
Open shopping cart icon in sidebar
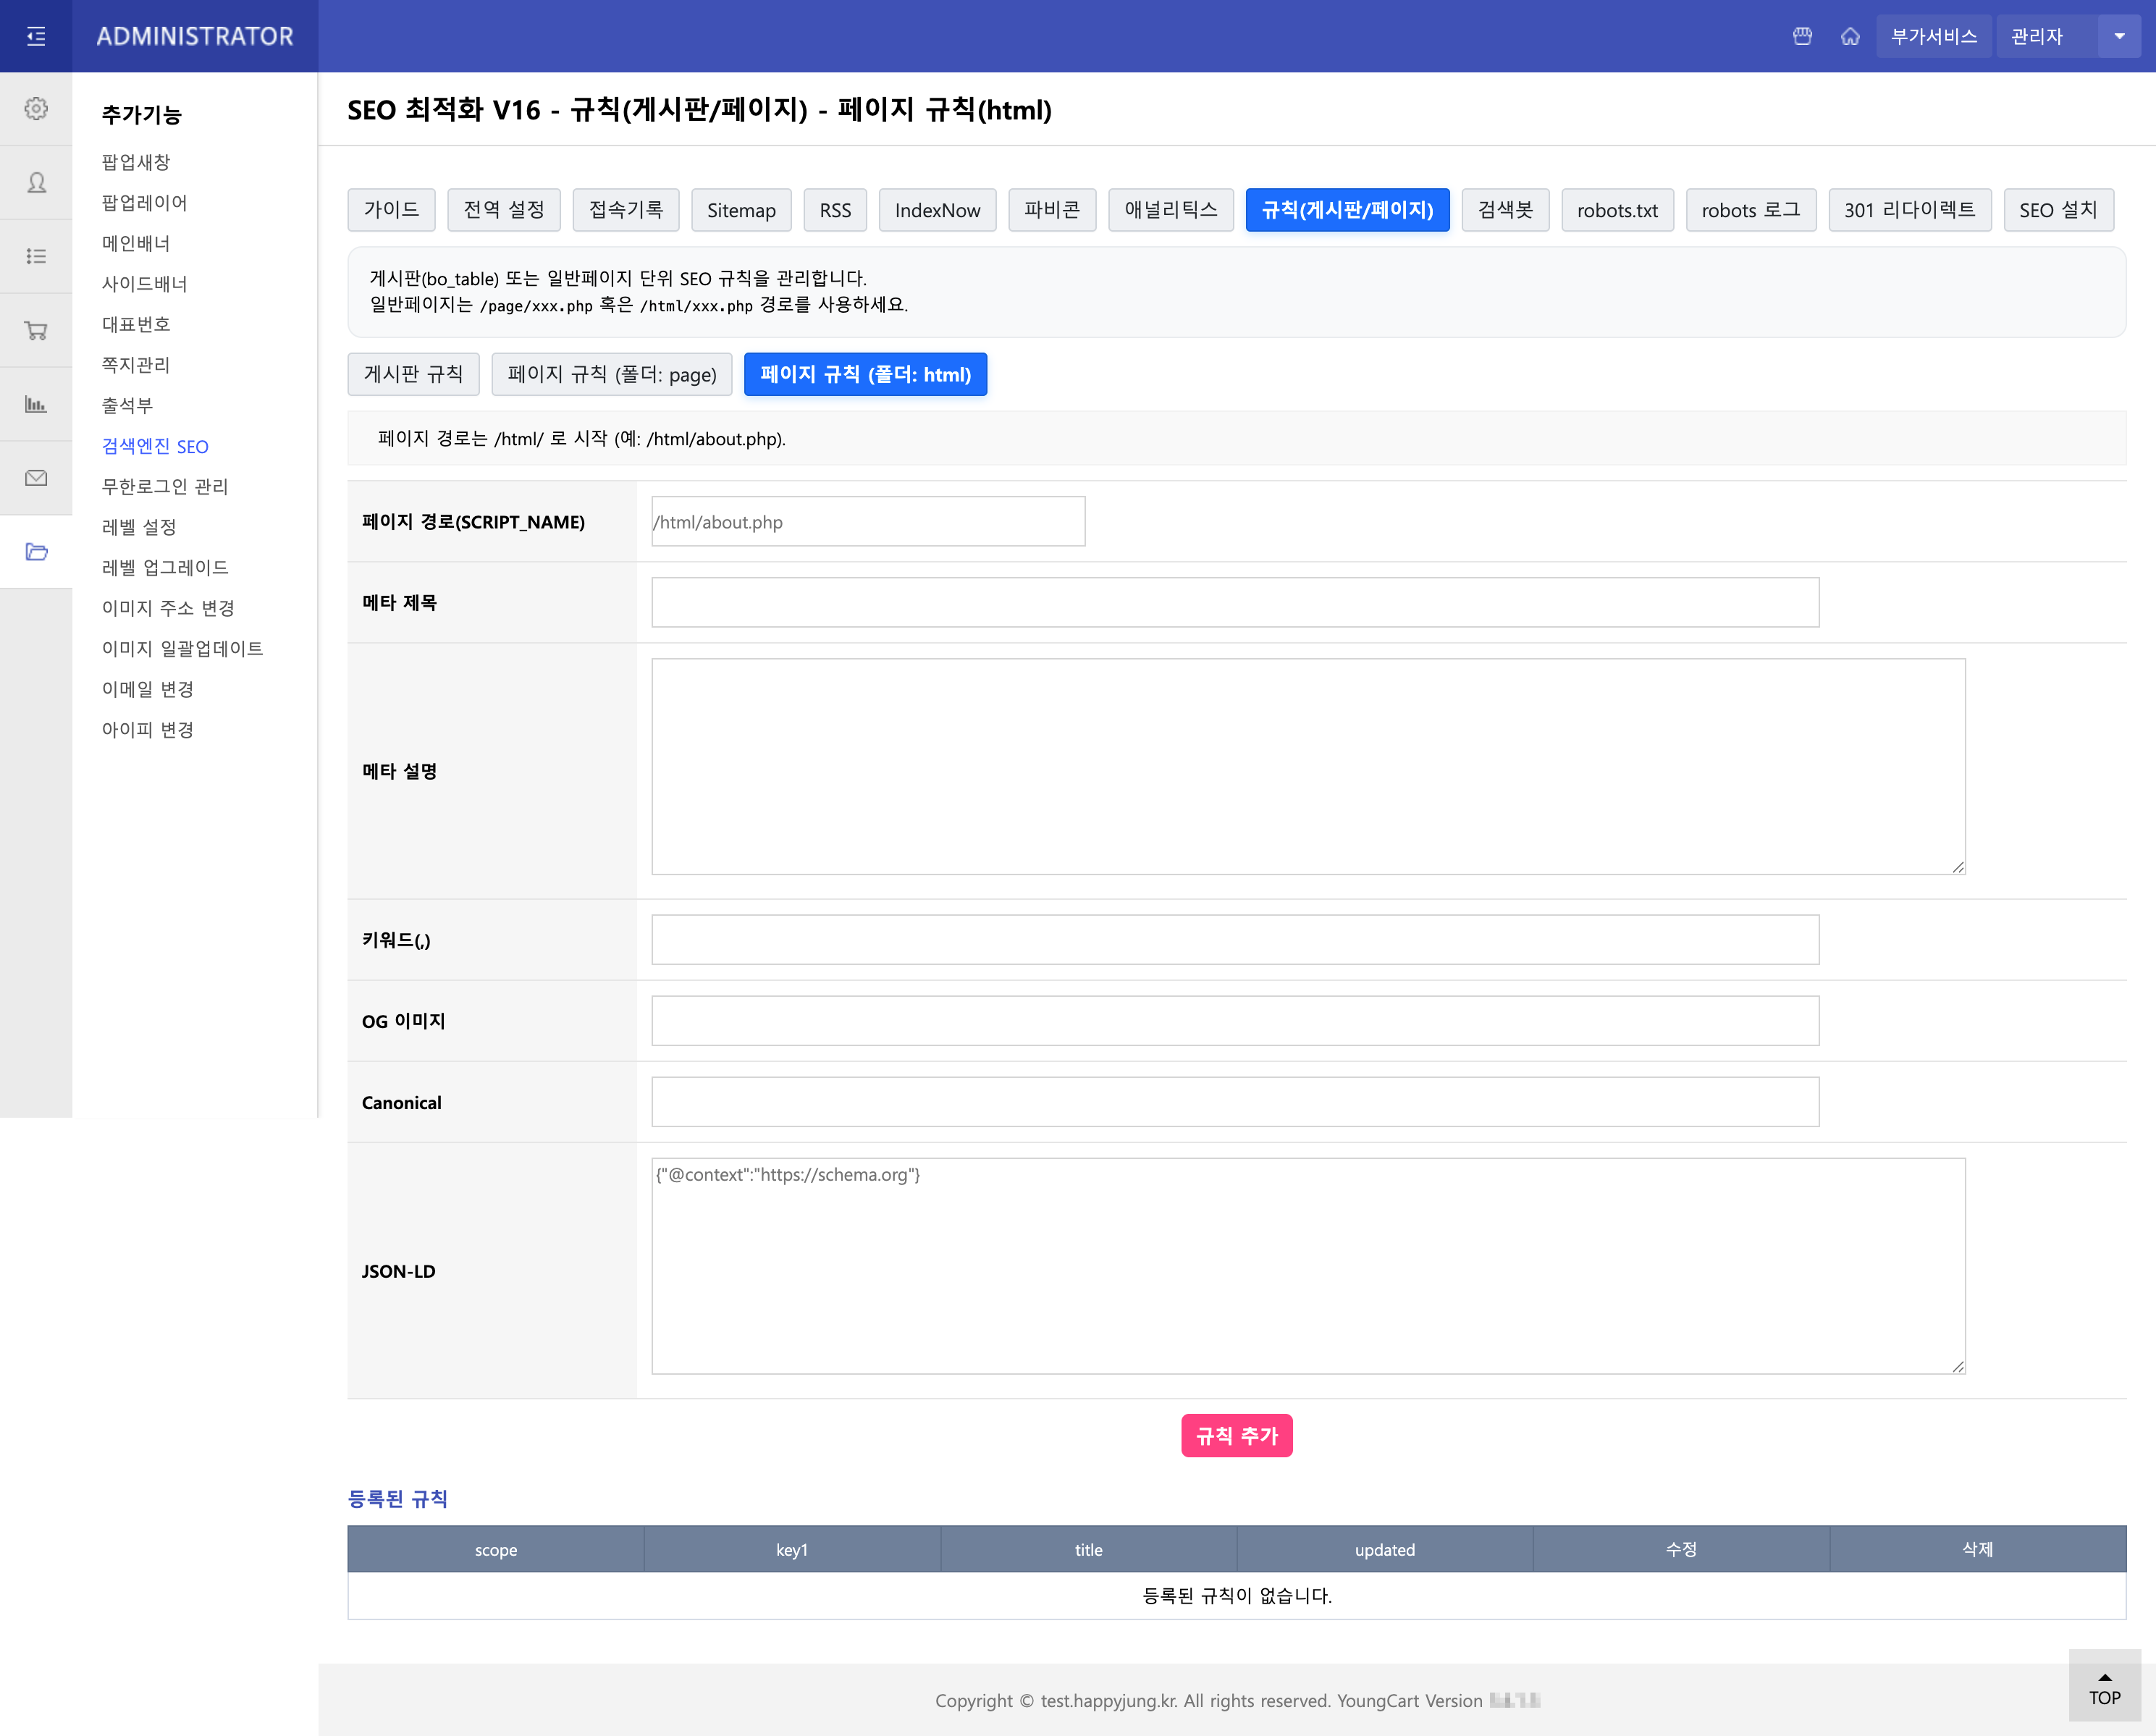click(36, 331)
